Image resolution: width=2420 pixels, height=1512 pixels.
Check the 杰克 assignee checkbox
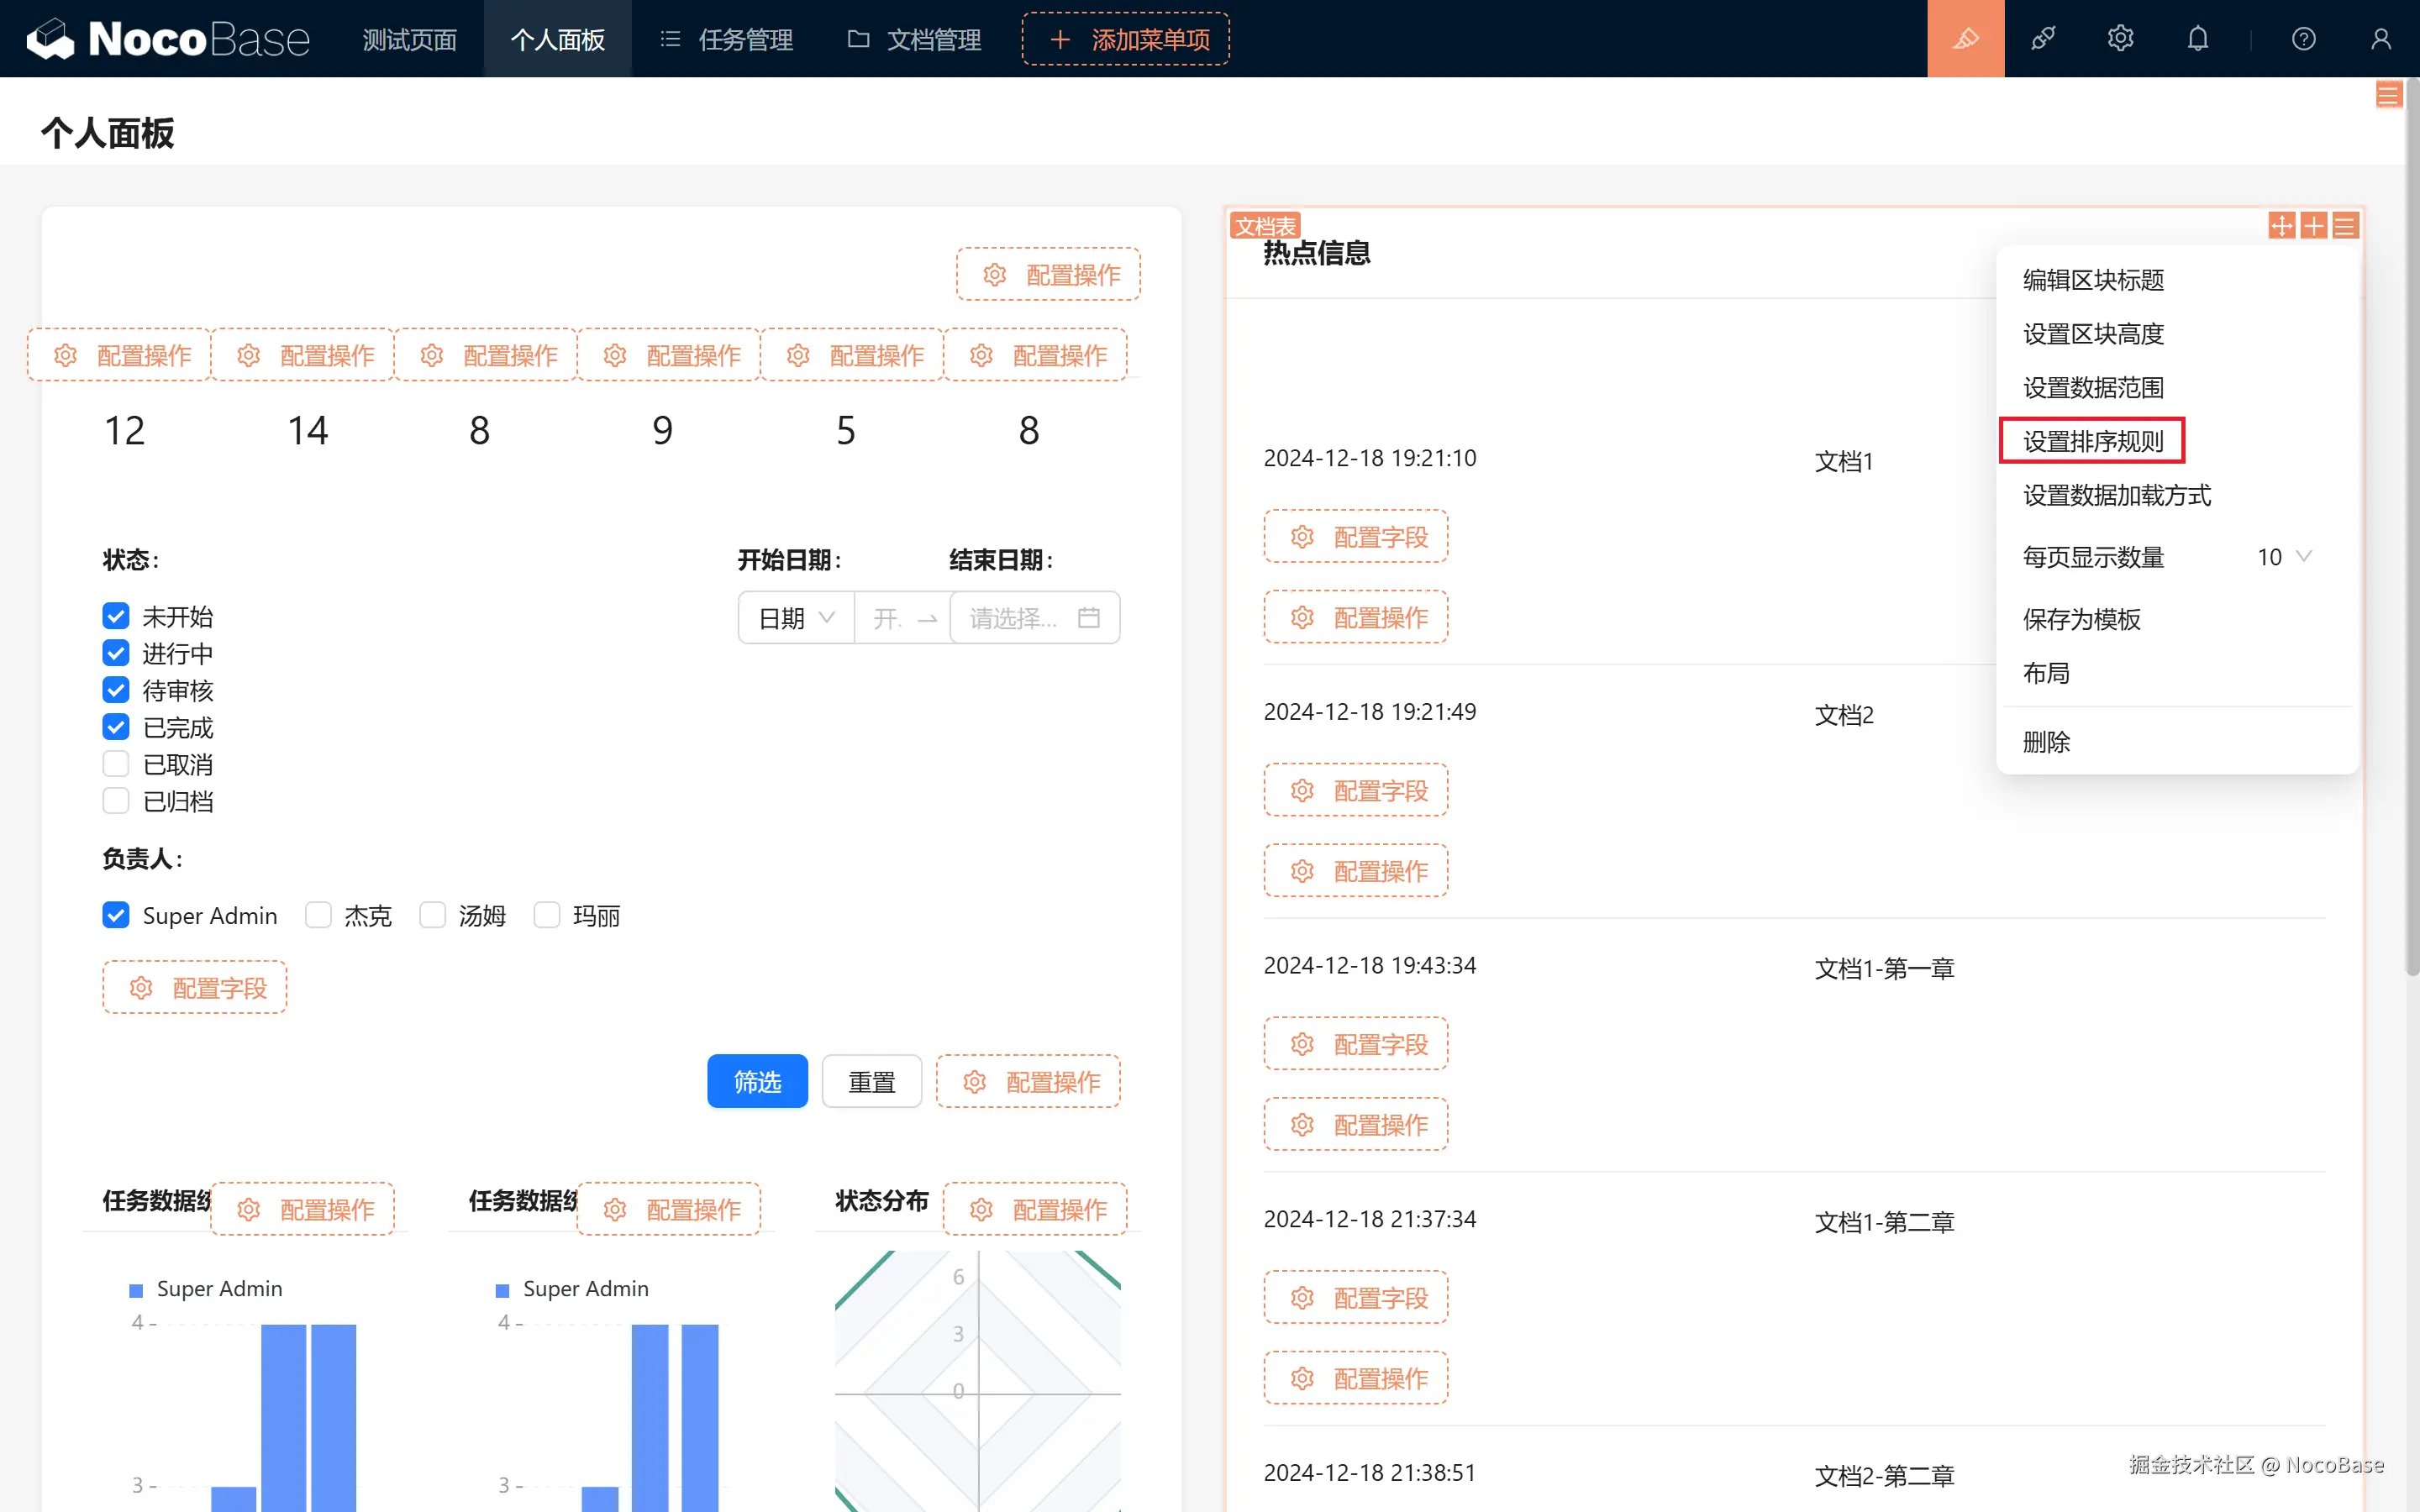tap(318, 915)
